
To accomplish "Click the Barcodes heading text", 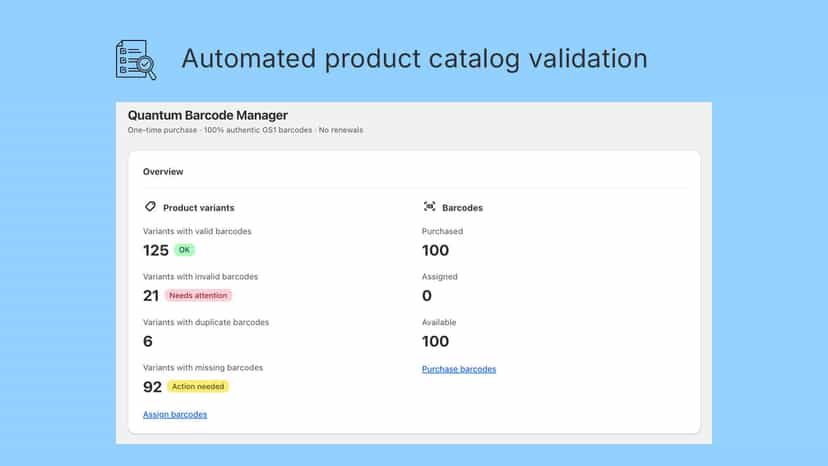I will coord(463,208).
